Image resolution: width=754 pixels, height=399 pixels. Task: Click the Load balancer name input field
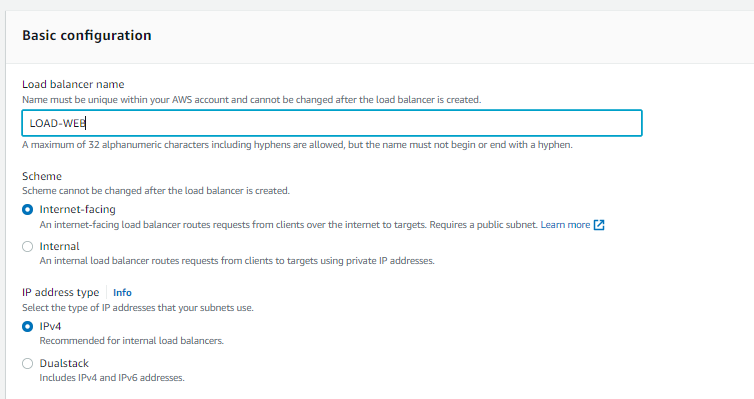[x=332, y=123]
